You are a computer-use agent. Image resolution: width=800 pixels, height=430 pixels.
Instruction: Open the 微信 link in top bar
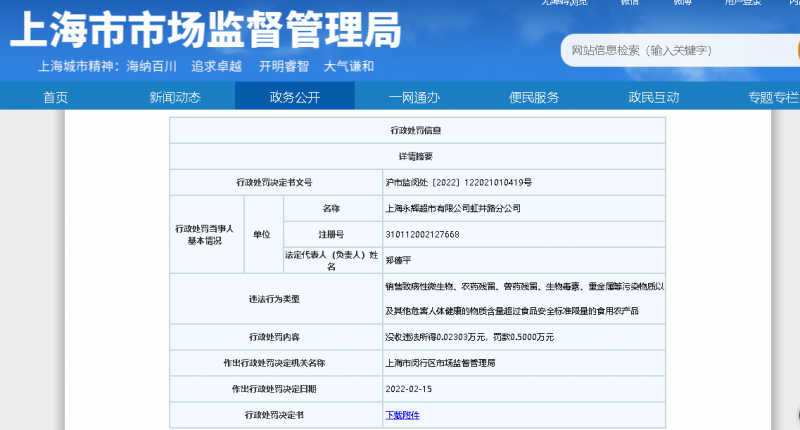click(630, 3)
